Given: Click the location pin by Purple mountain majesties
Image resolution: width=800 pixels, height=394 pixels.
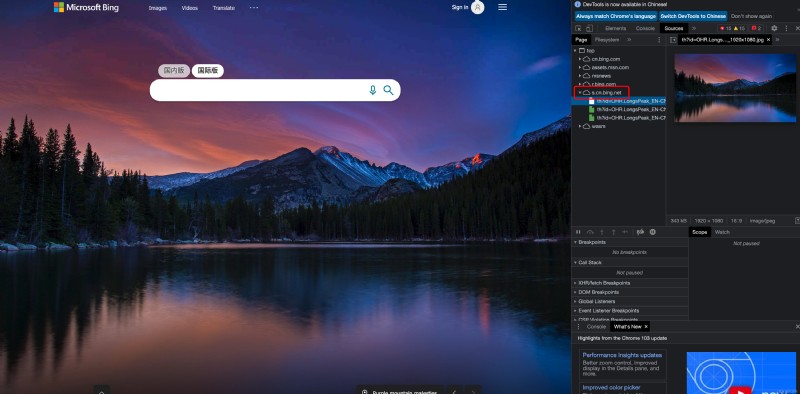Looking at the screenshot, I should click(364, 392).
